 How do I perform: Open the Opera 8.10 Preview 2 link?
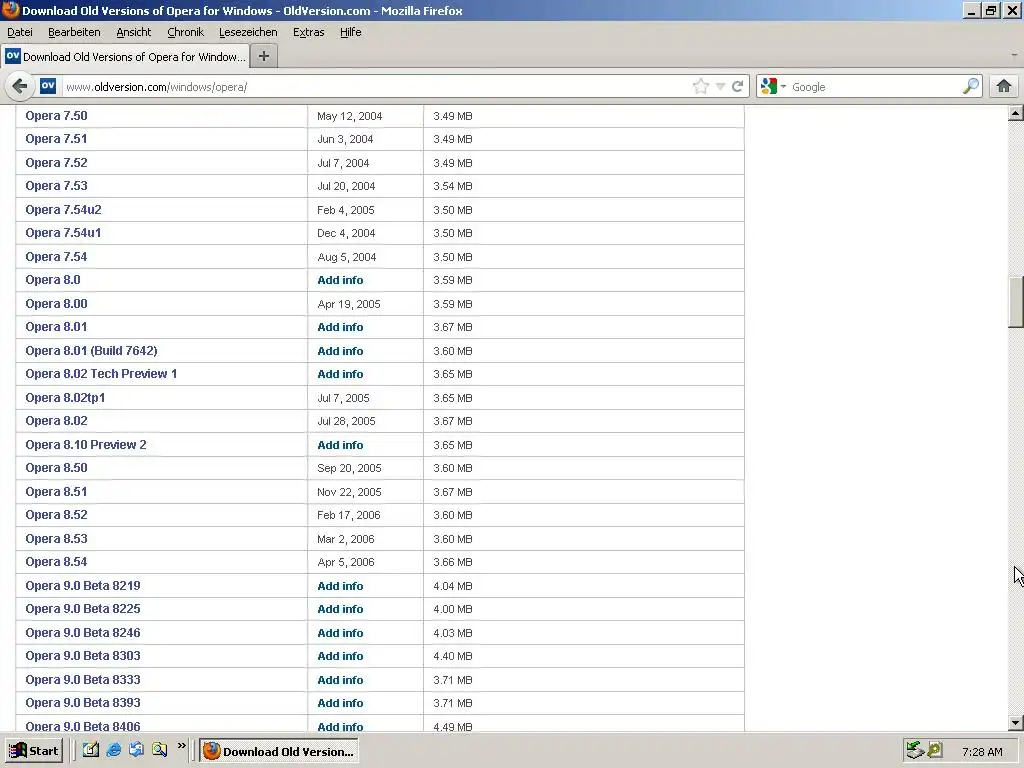[x=86, y=445]
